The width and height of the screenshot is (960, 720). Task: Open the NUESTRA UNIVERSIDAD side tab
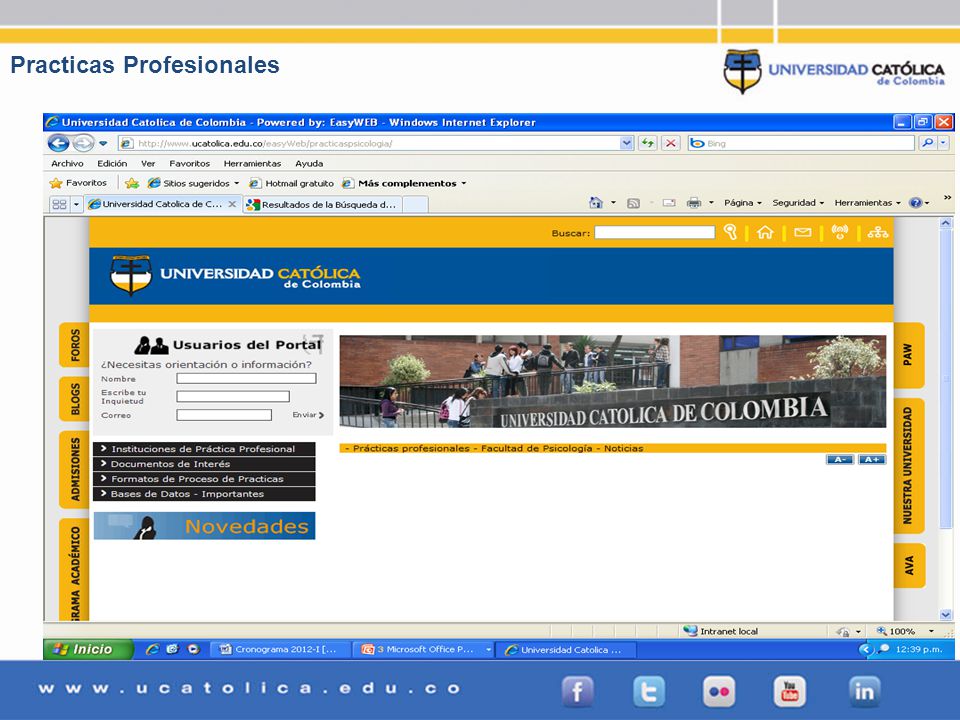[909, 466]
